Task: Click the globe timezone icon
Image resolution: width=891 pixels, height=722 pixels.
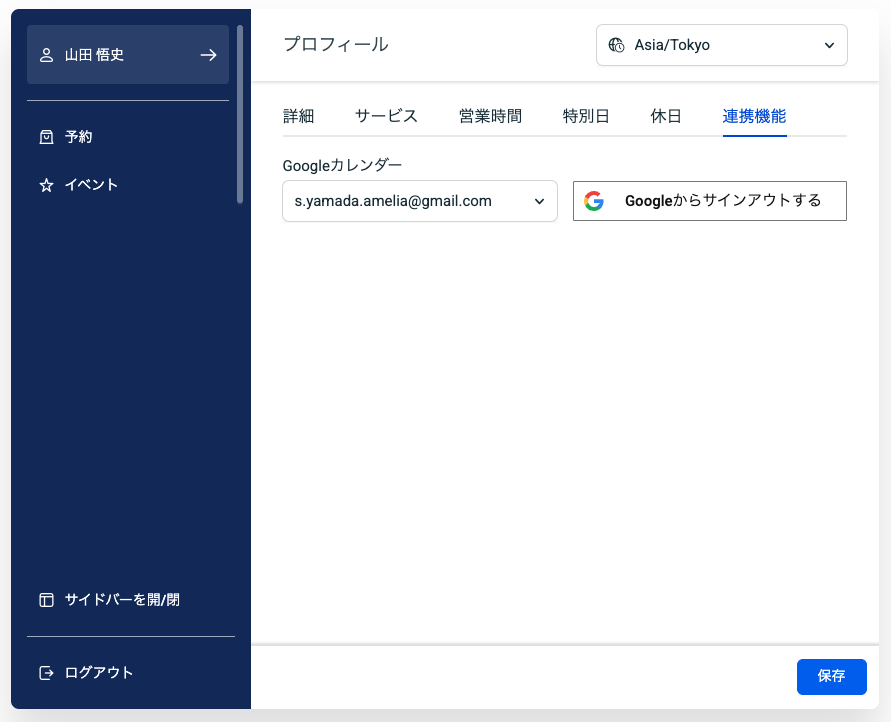Action: click(x=616, y=45)
